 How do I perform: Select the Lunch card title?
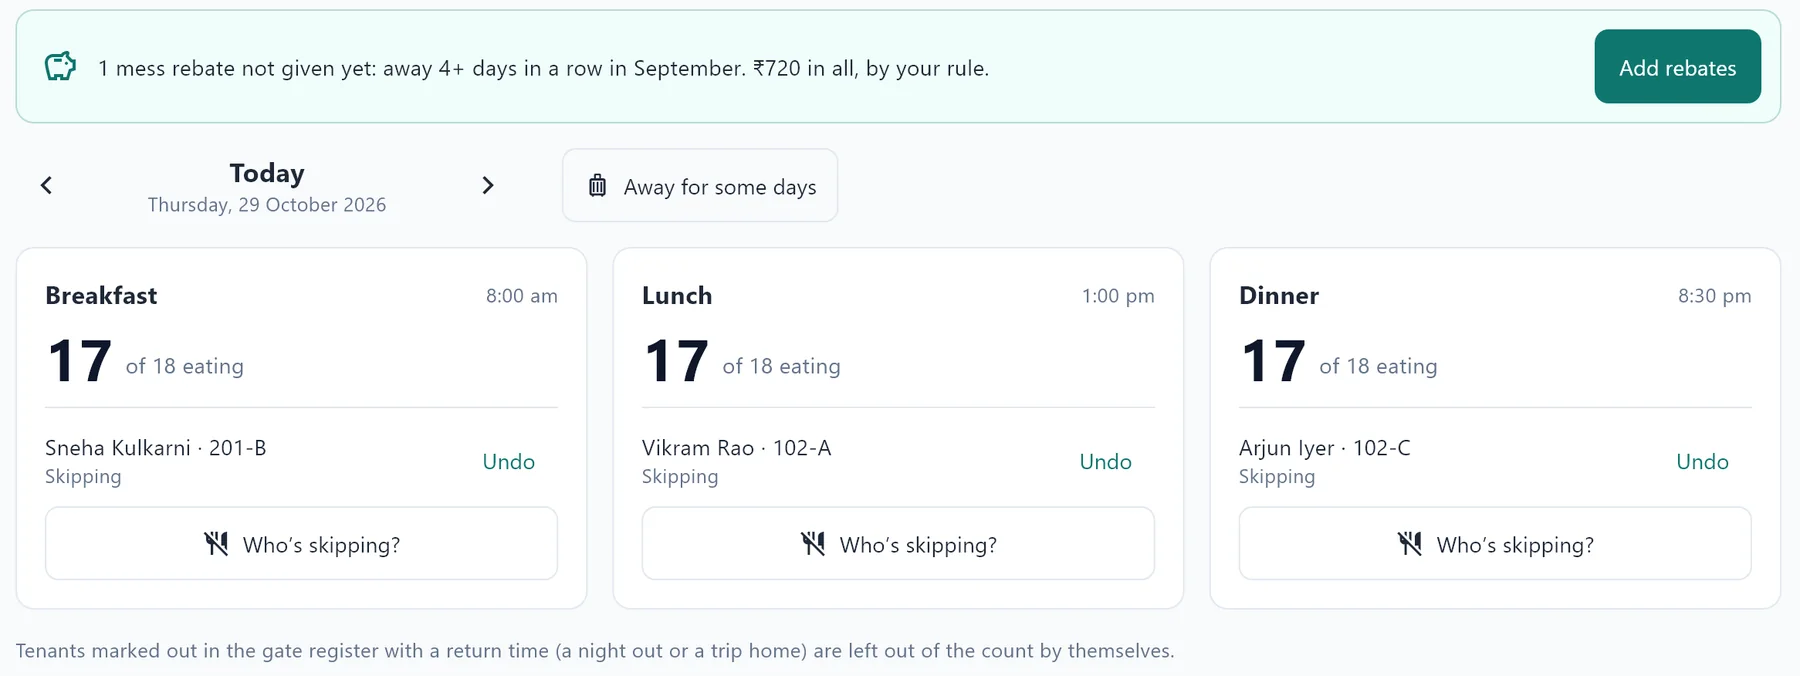(x=677, y=296)
